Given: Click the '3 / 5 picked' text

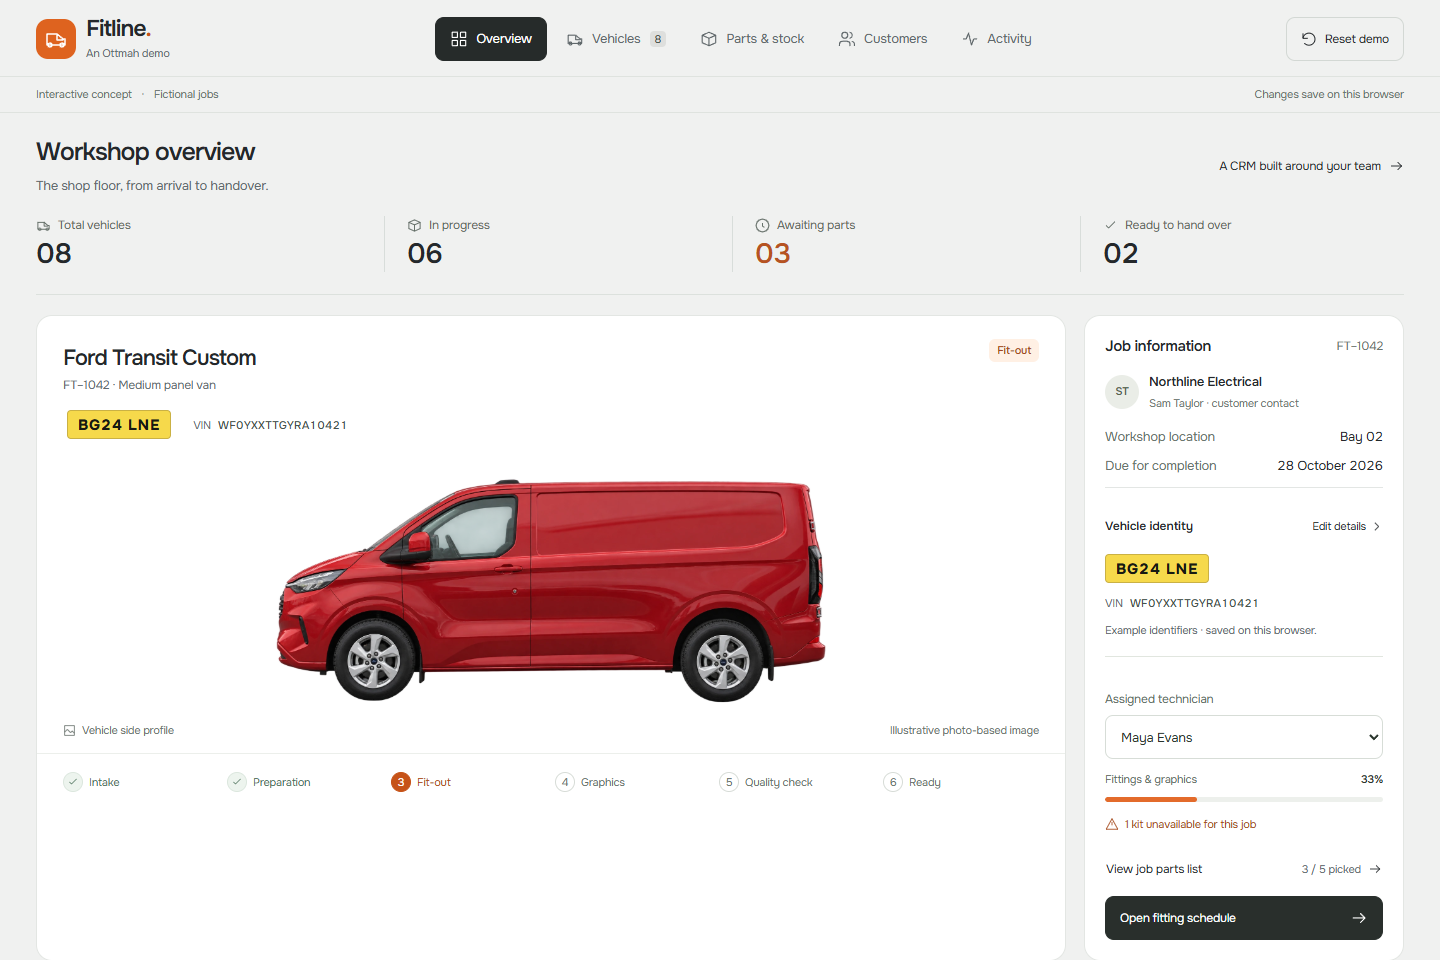Looking at the screenshot, I should [x=1331, y=869].
